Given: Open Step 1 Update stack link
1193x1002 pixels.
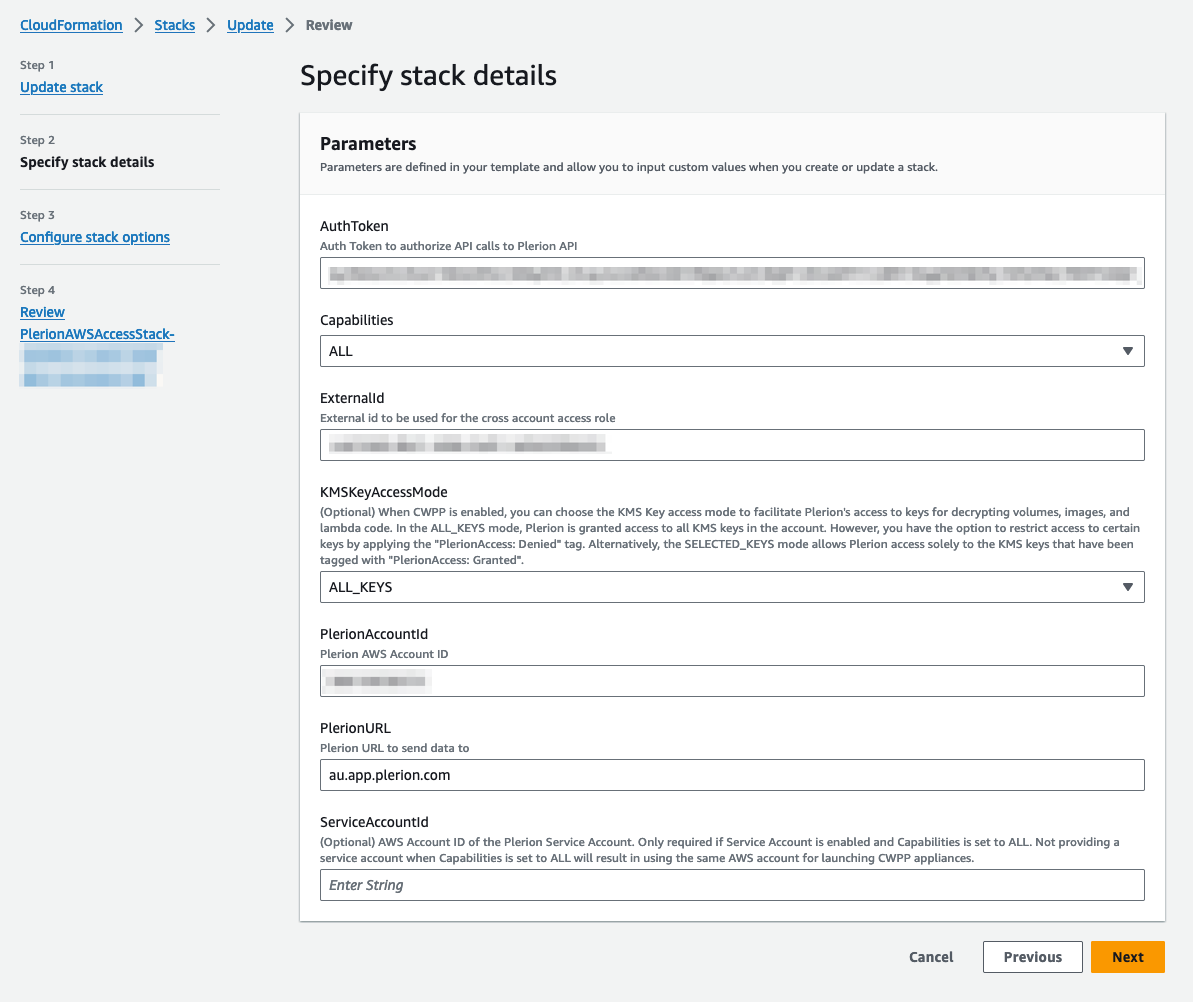Looking at the screenshot, I should [61, 87].
